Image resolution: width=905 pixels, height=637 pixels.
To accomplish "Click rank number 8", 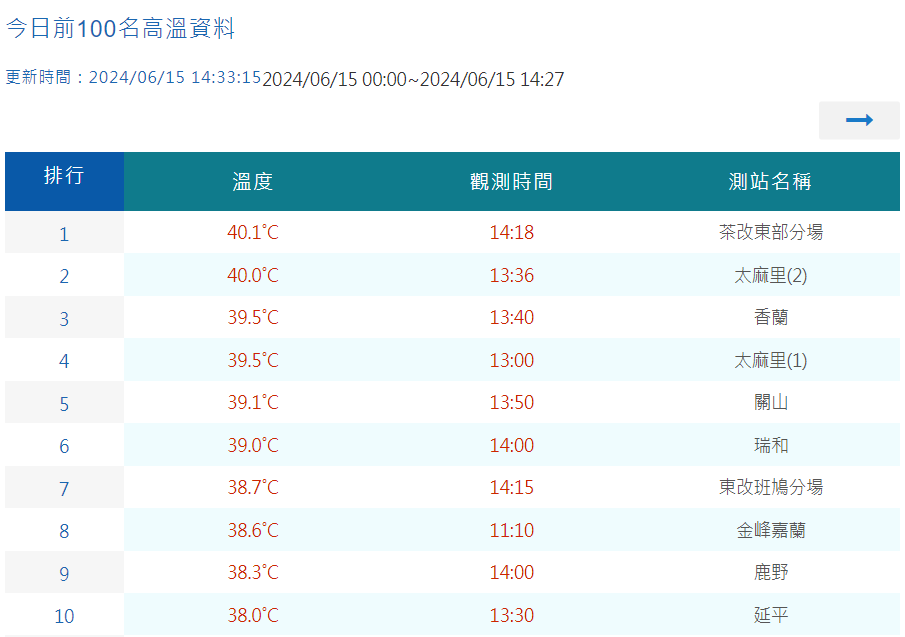I will tap(64, 531).
